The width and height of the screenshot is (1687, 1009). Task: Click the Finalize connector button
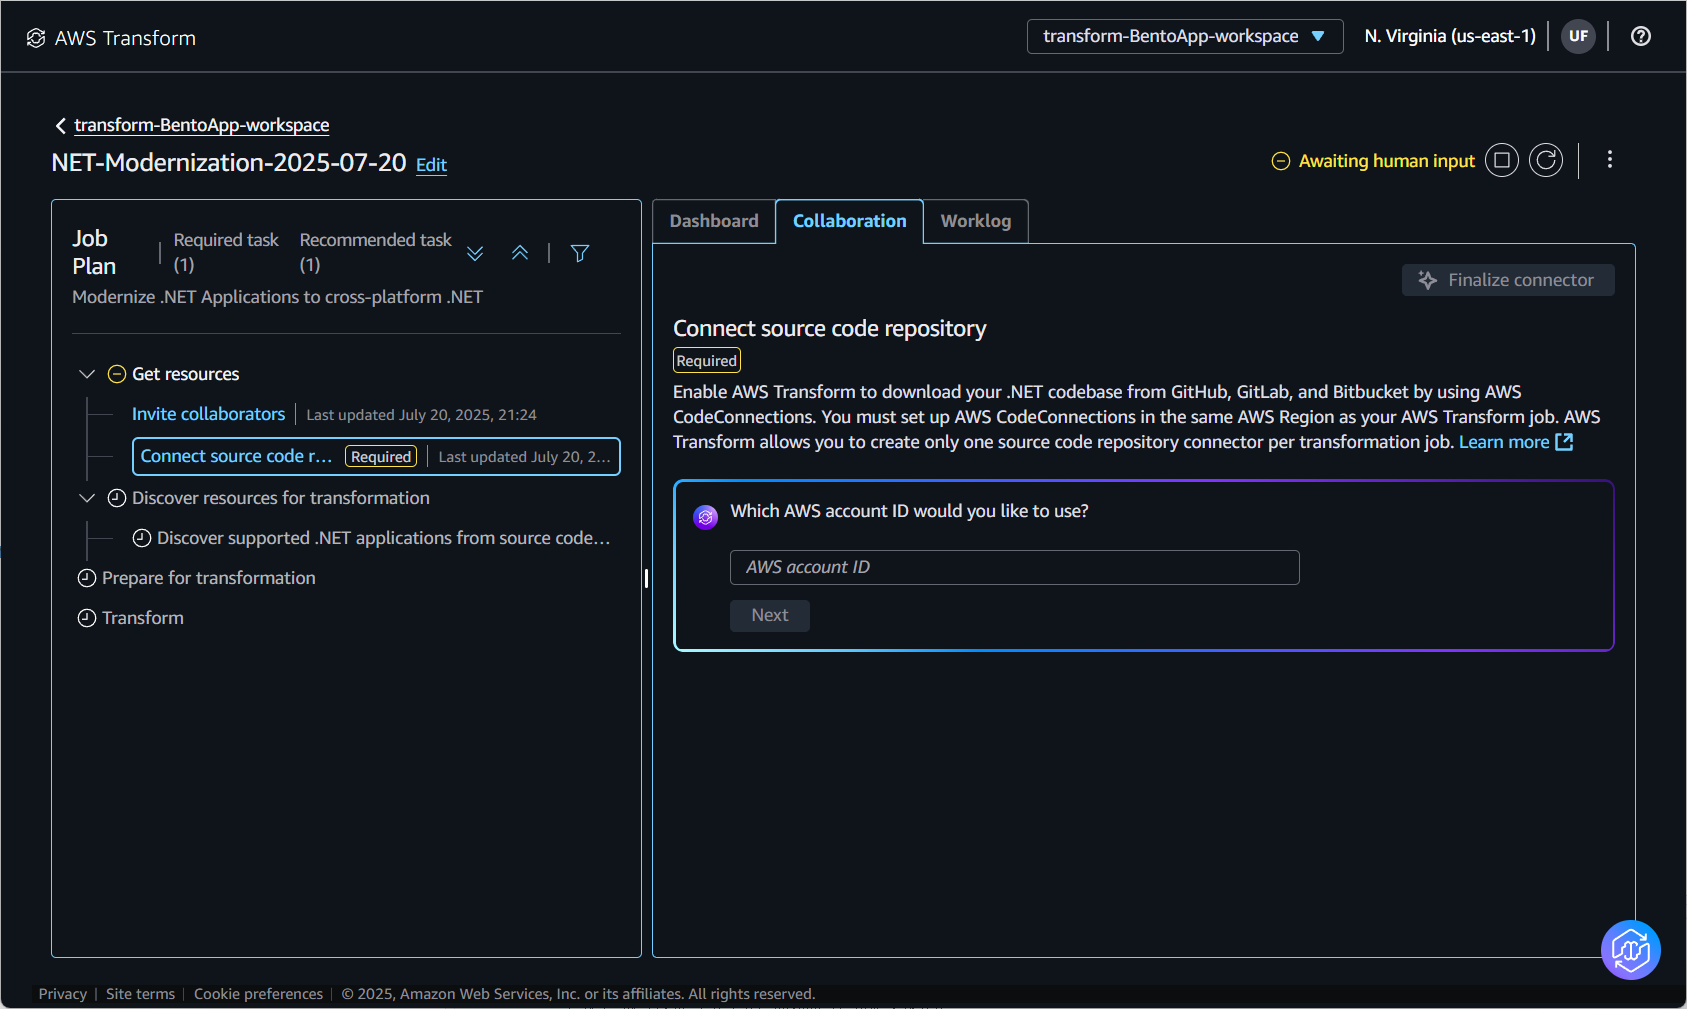click(1508, 280)
